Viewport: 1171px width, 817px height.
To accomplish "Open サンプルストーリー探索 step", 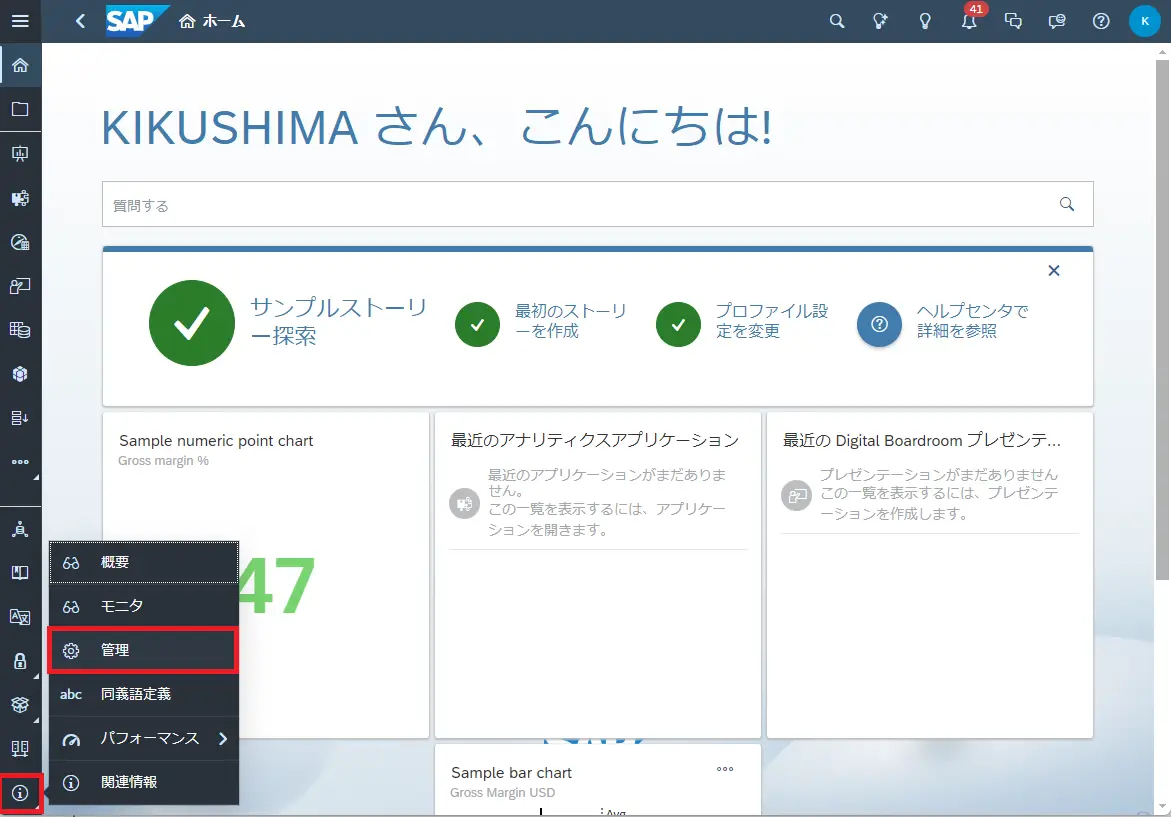I will point(288,323).
